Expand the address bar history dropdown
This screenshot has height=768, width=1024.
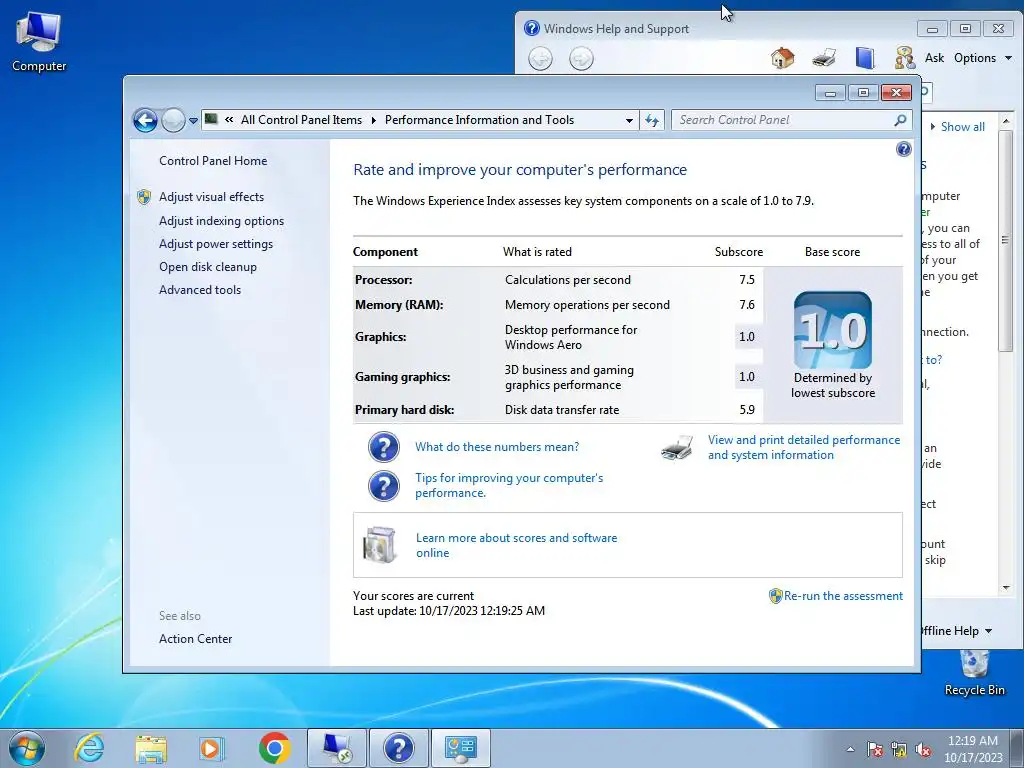629,120
